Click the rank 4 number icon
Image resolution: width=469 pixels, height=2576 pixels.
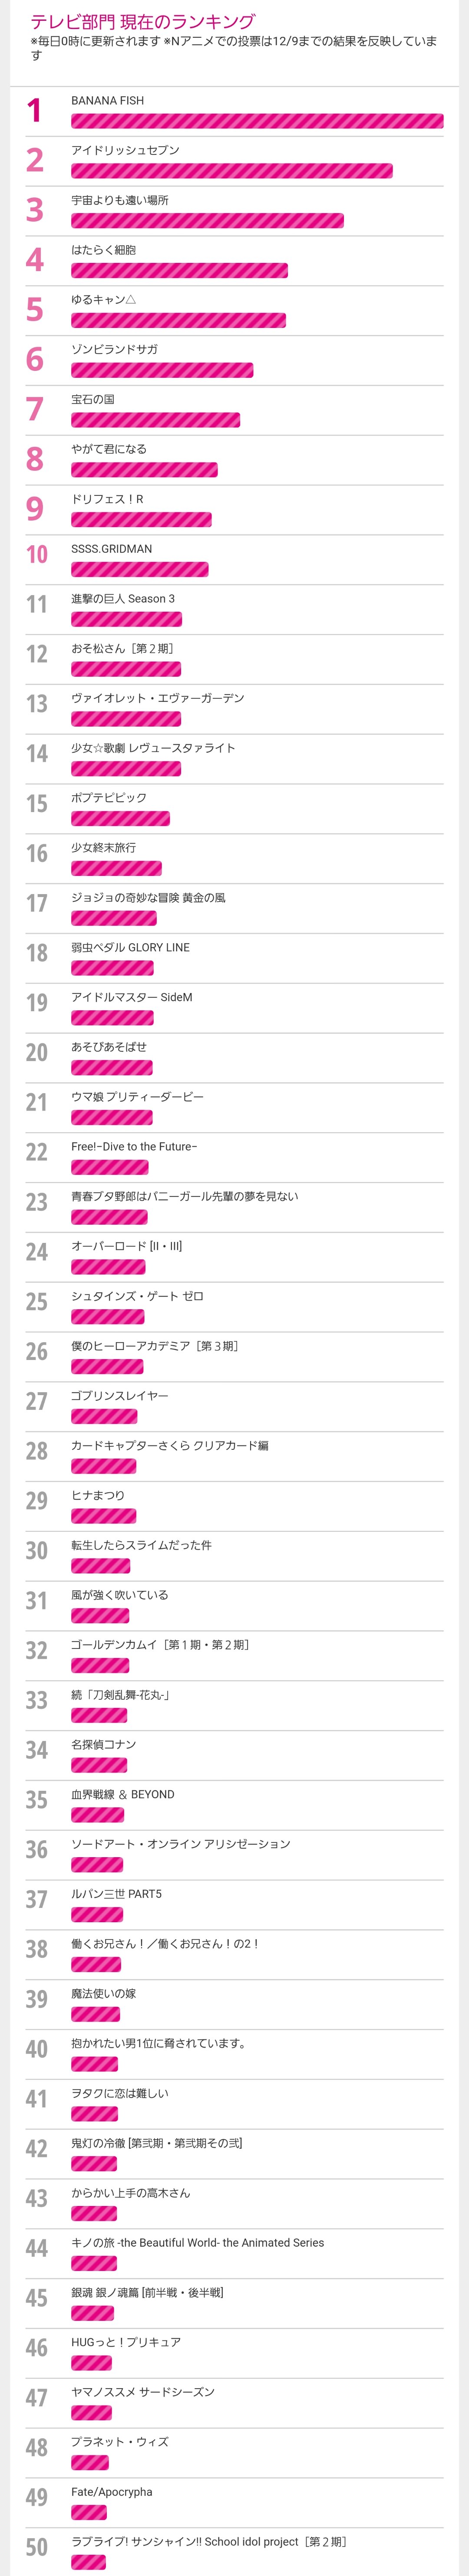tap(35, 260)
